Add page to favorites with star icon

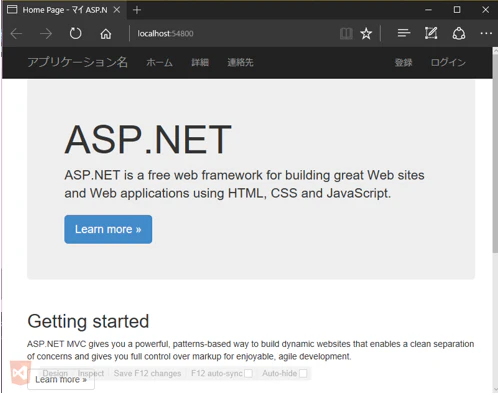(x=366, y=34)
